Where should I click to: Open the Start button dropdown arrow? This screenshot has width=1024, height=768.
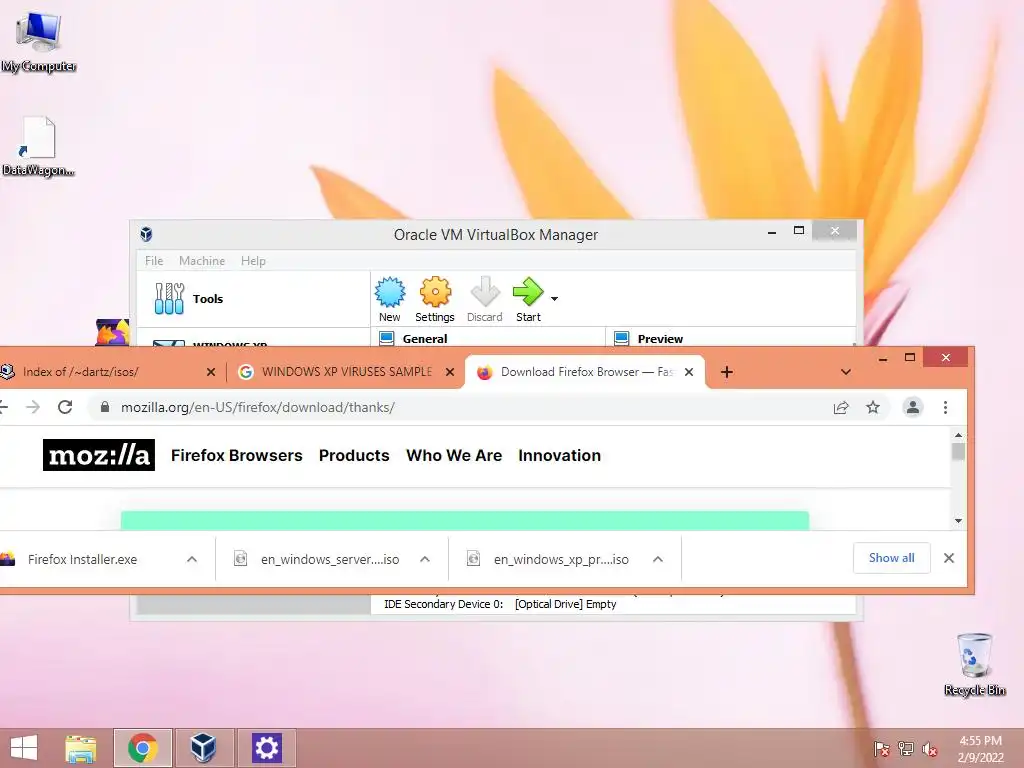pos(554,299)
